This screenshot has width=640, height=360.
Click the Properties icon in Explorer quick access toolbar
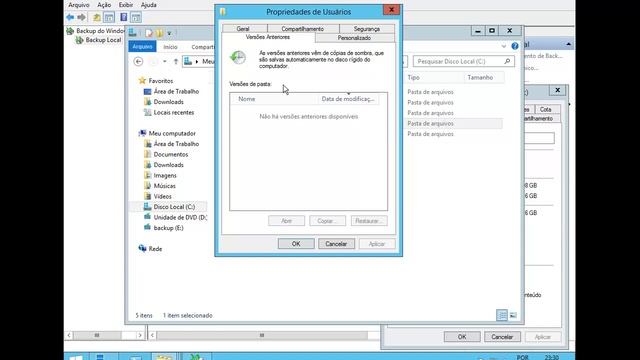(149, 33)
